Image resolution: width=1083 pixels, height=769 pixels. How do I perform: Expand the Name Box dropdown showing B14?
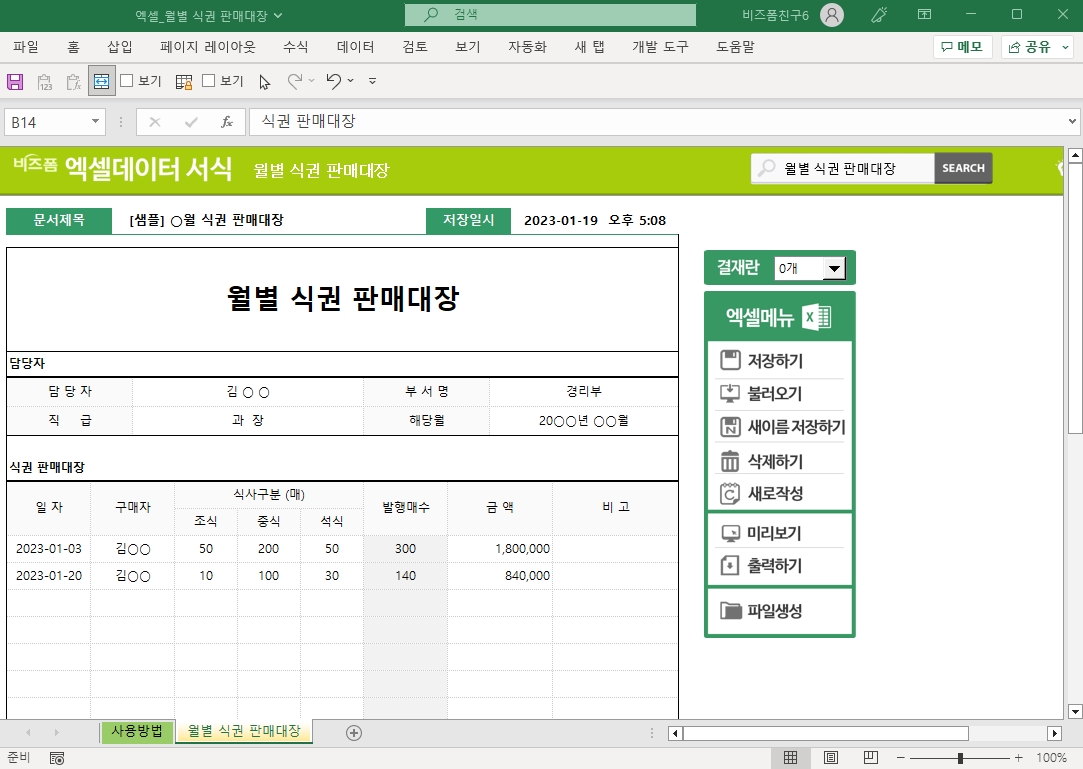point(96,122)
